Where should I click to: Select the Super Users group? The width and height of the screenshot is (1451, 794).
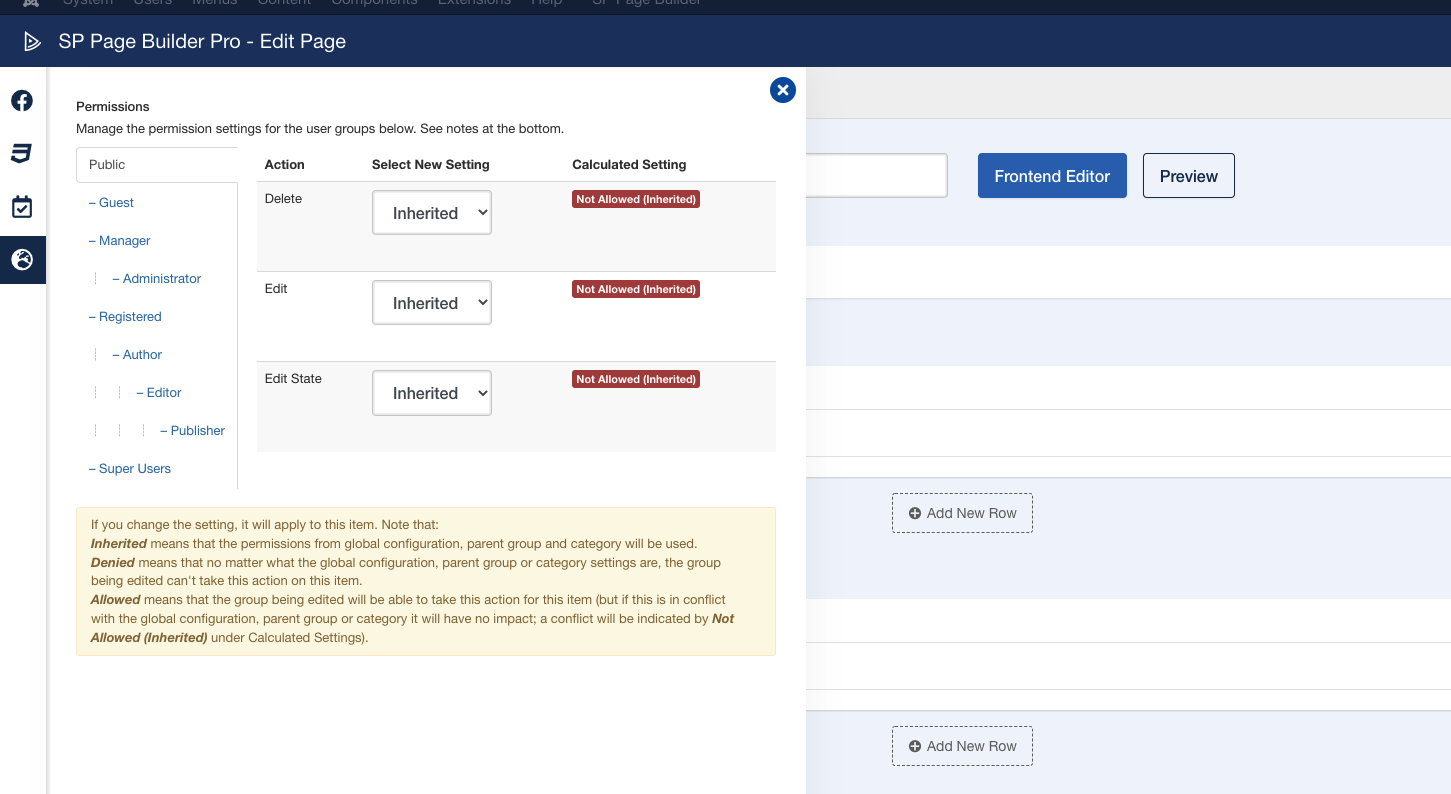[x=134, y=469]
